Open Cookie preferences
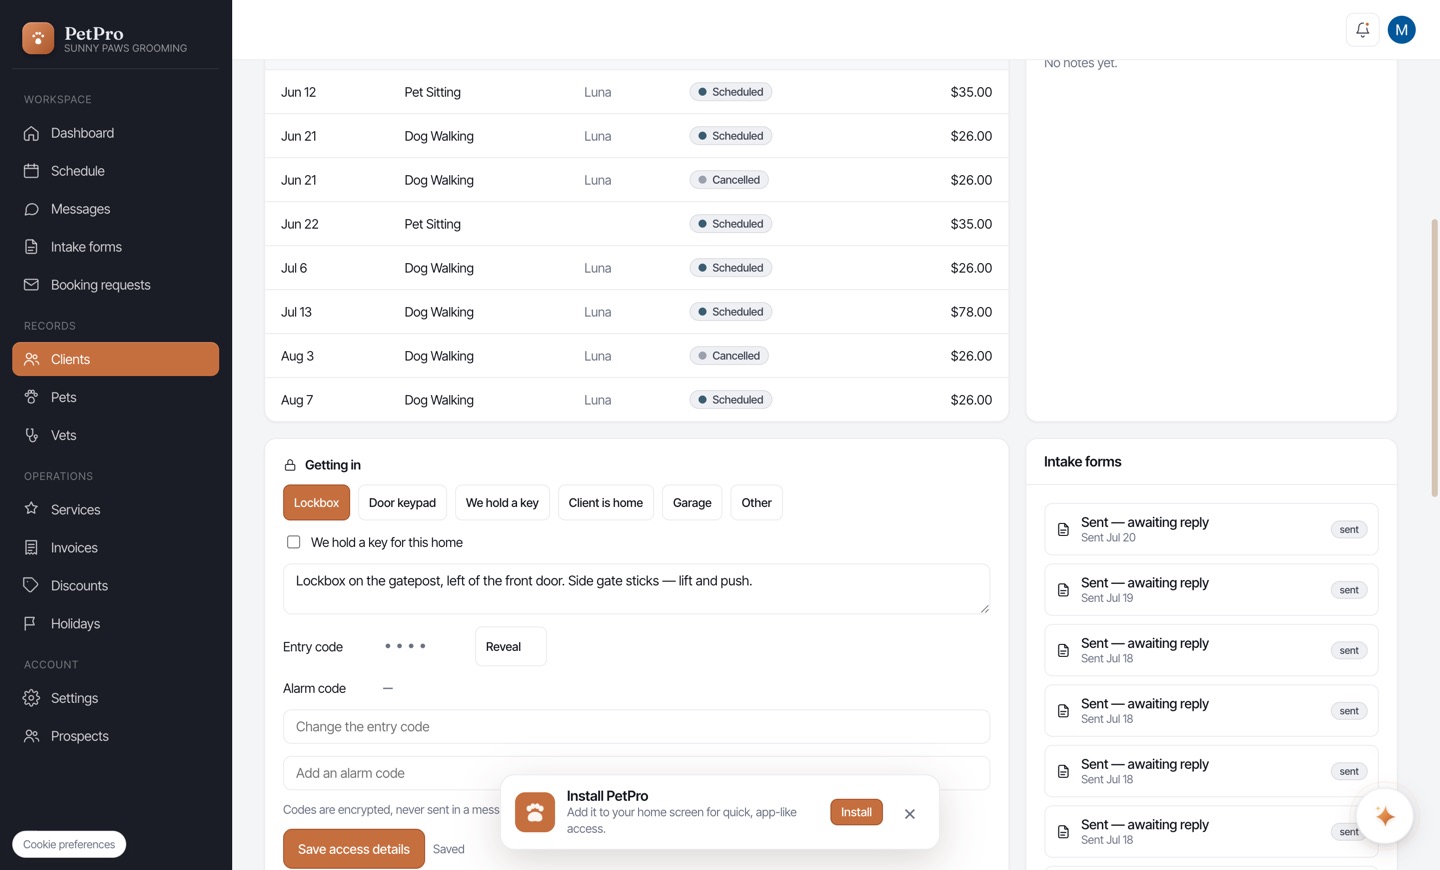Image resolution: width=1440 pixels, height=870 pixels. pyautogui.click(x=69, y=844)
